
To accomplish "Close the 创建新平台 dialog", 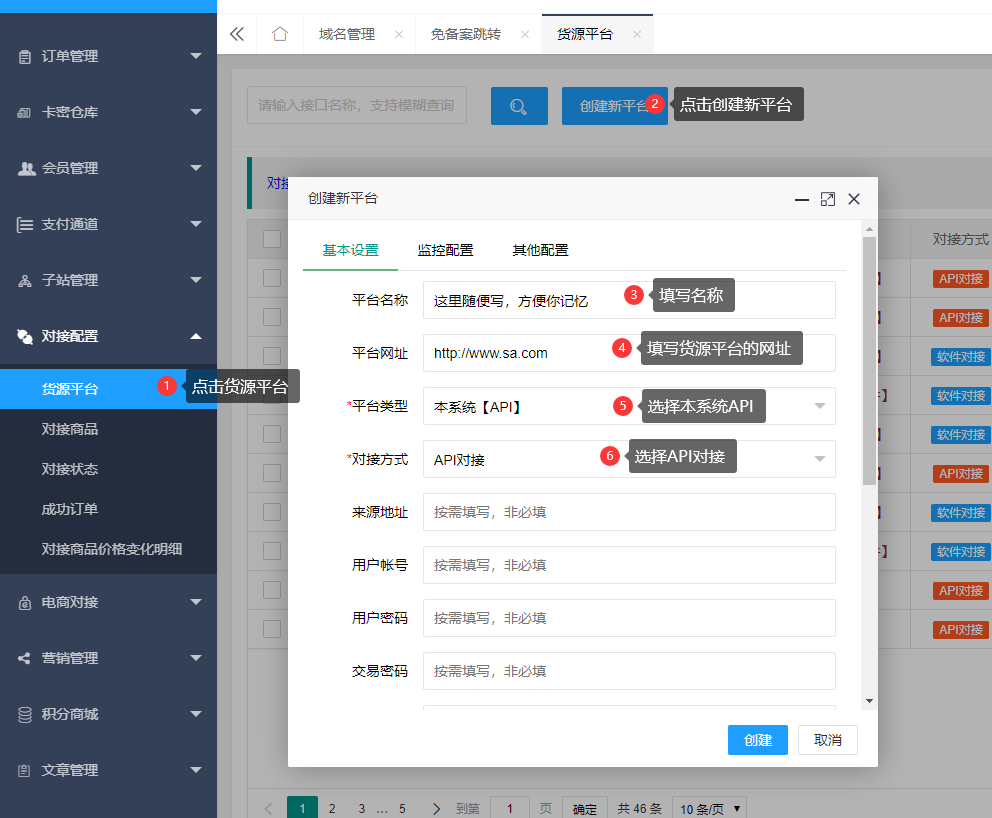I will pyautogui.click(x=853, y=199).
